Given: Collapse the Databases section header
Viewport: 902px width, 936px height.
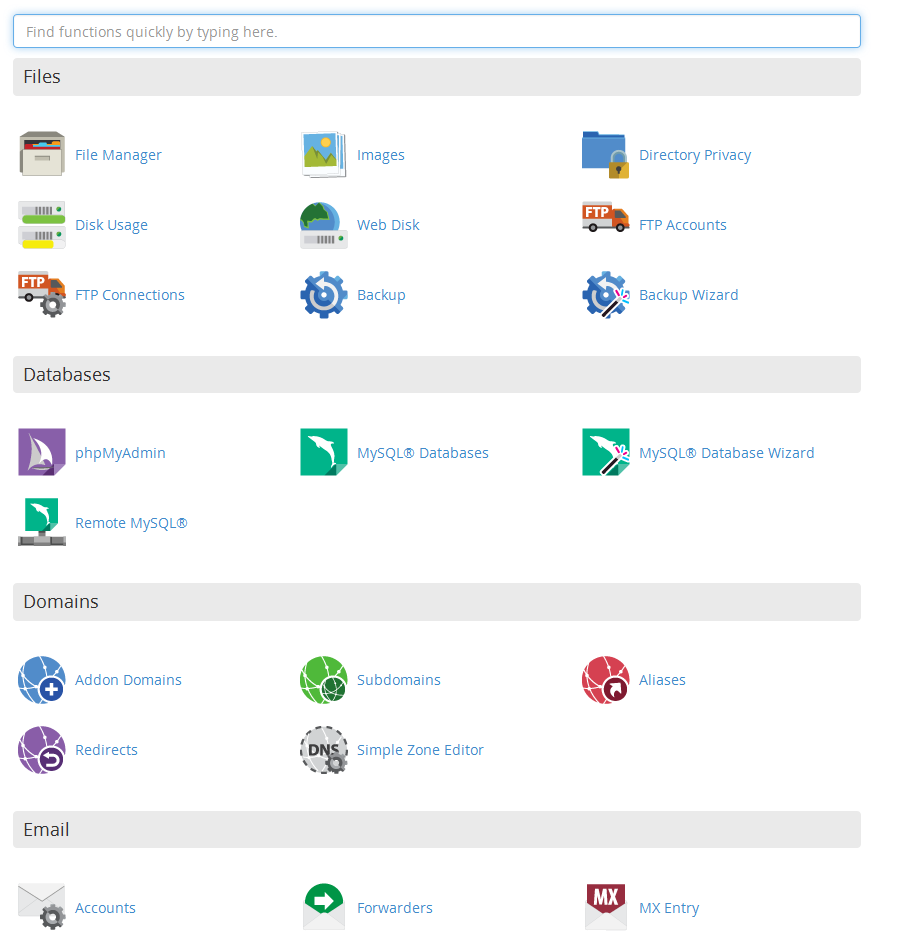Looking at the screenshot, I should click(436, 375).
